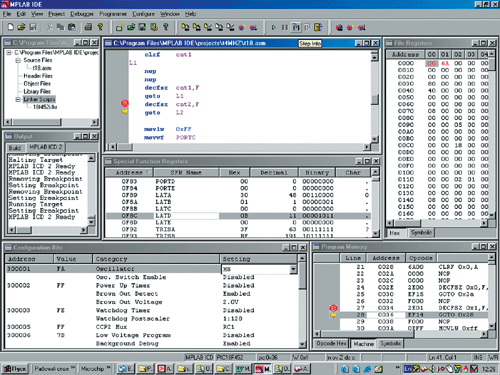
Task: Click the green project help question icon
Action: tap(165, 27)
